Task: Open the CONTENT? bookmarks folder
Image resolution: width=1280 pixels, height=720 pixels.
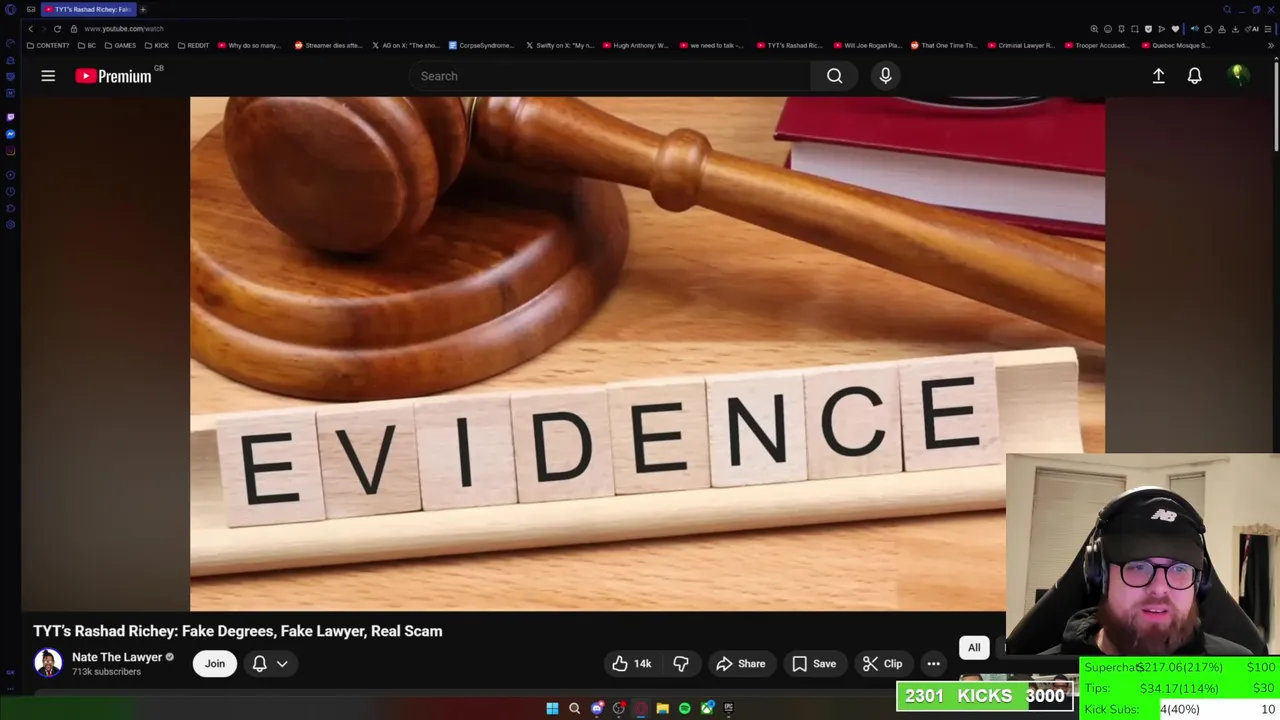Action: tap(48, 45)
